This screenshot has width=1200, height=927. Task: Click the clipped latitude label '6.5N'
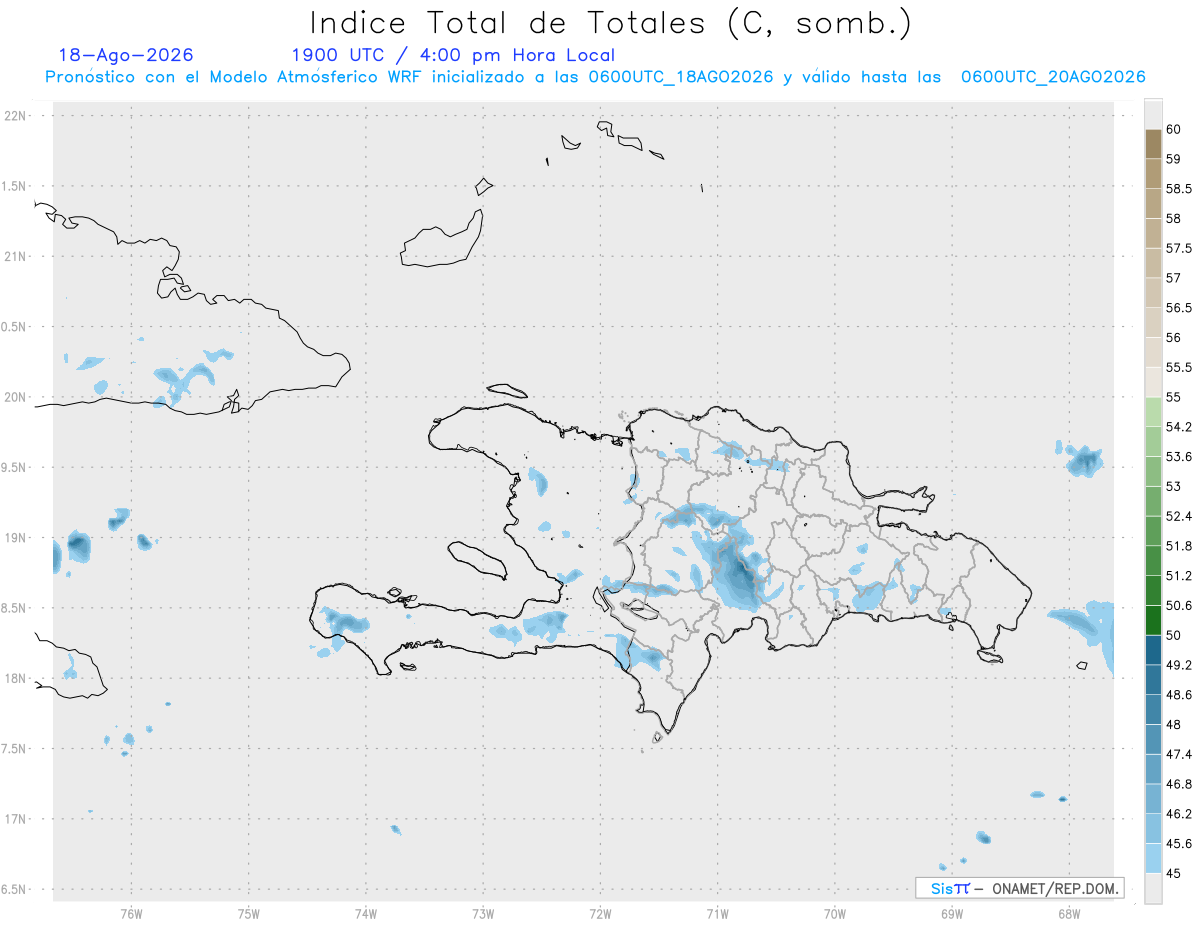14,890
